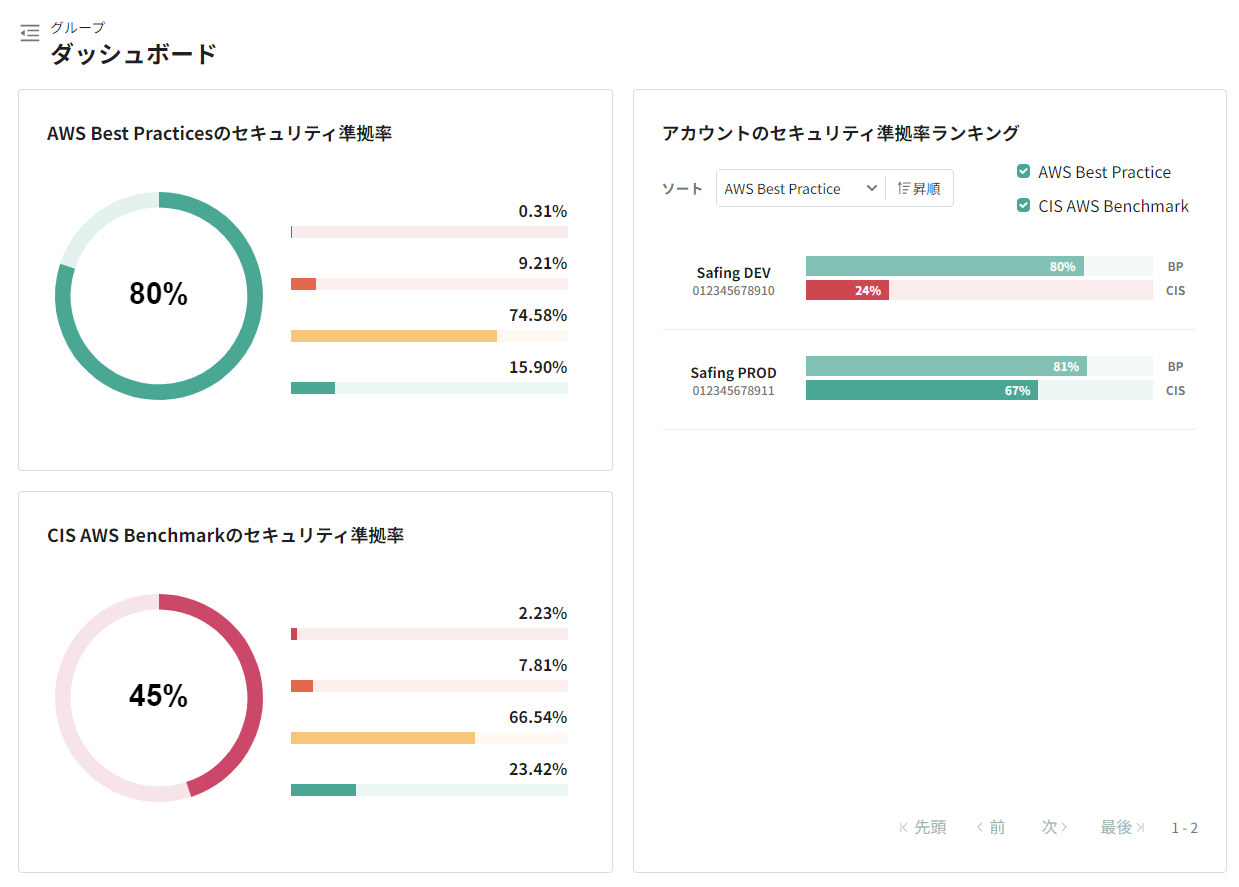Click the 66.54% bar value
1239x887 pixels.
[538, 717]
